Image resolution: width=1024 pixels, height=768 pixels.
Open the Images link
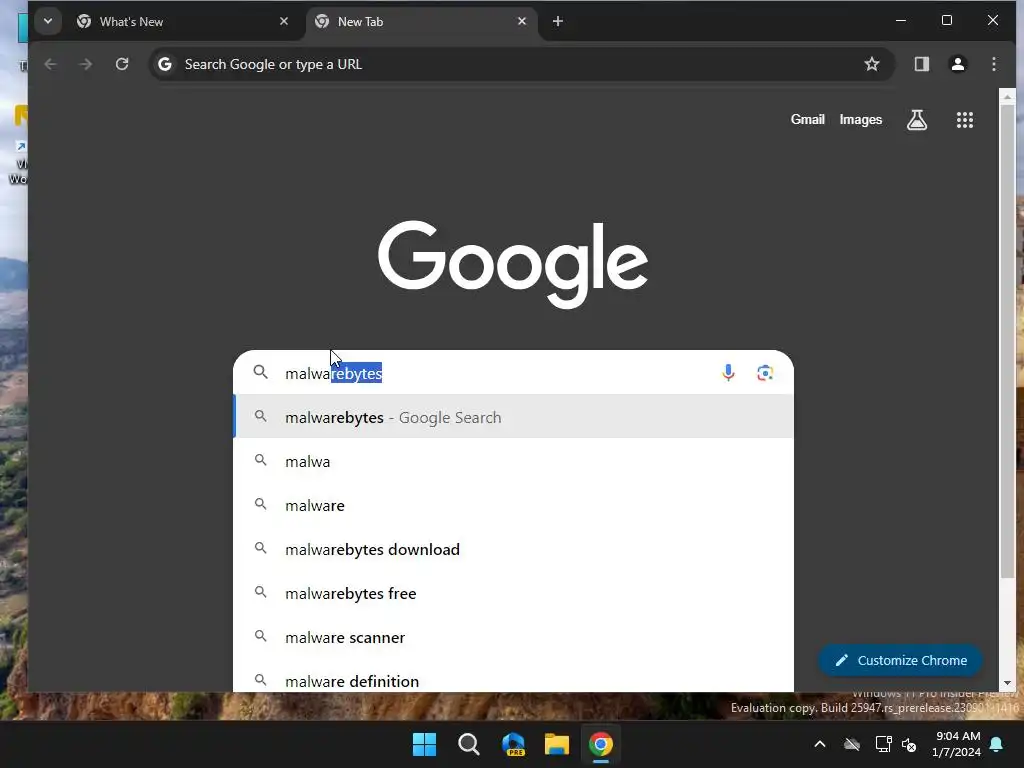tap(861, 120)
